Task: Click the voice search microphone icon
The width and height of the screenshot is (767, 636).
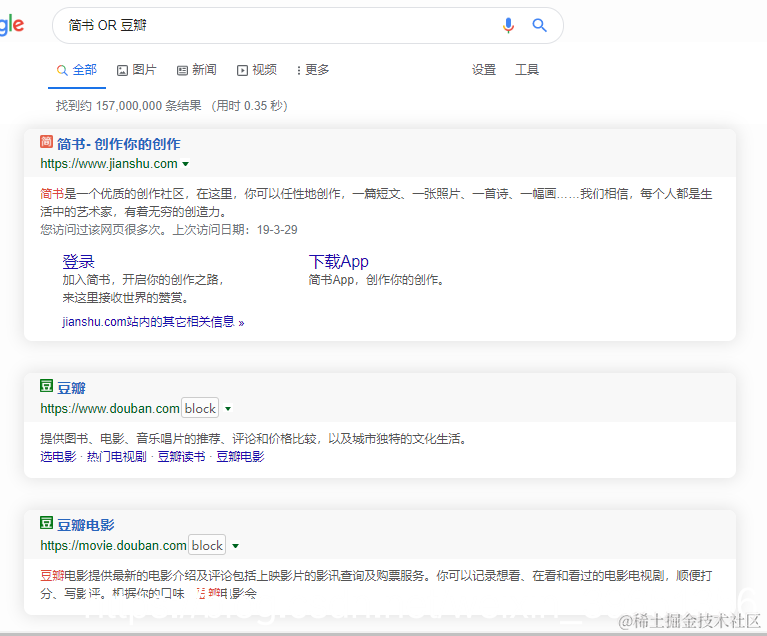Action: coord(508,25)
